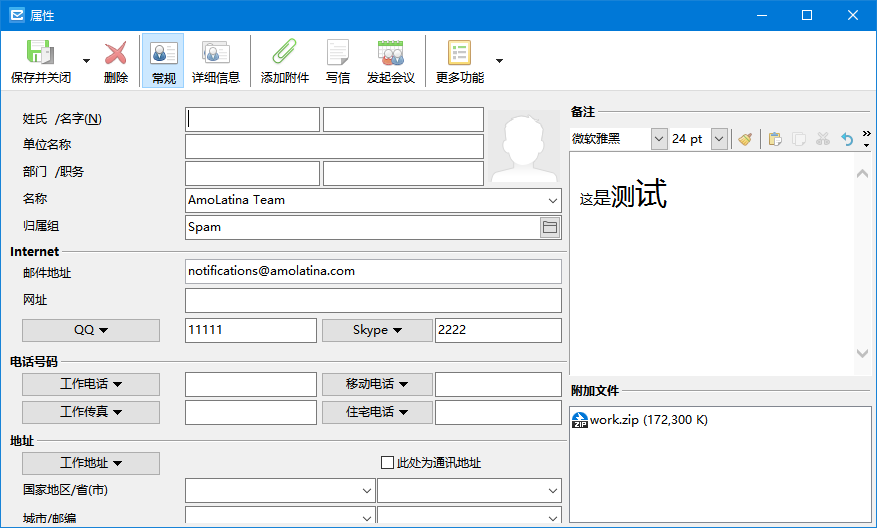Click the notes scrollbar up arrow
Screen dimensions: 877x528
tap(862, 174)
